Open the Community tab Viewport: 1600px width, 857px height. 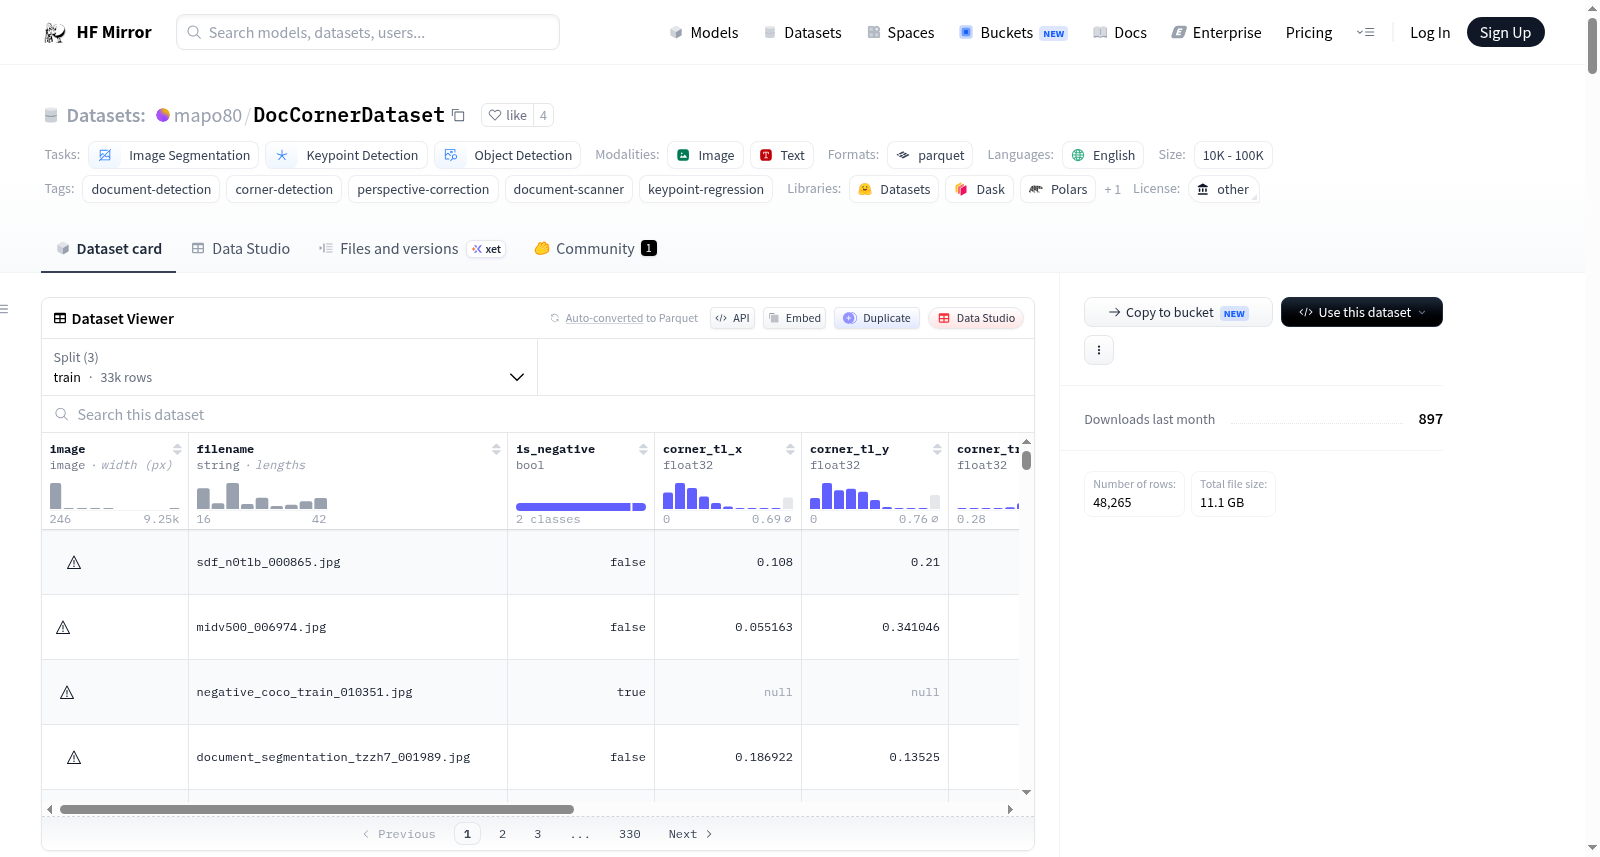coord(595,249)
